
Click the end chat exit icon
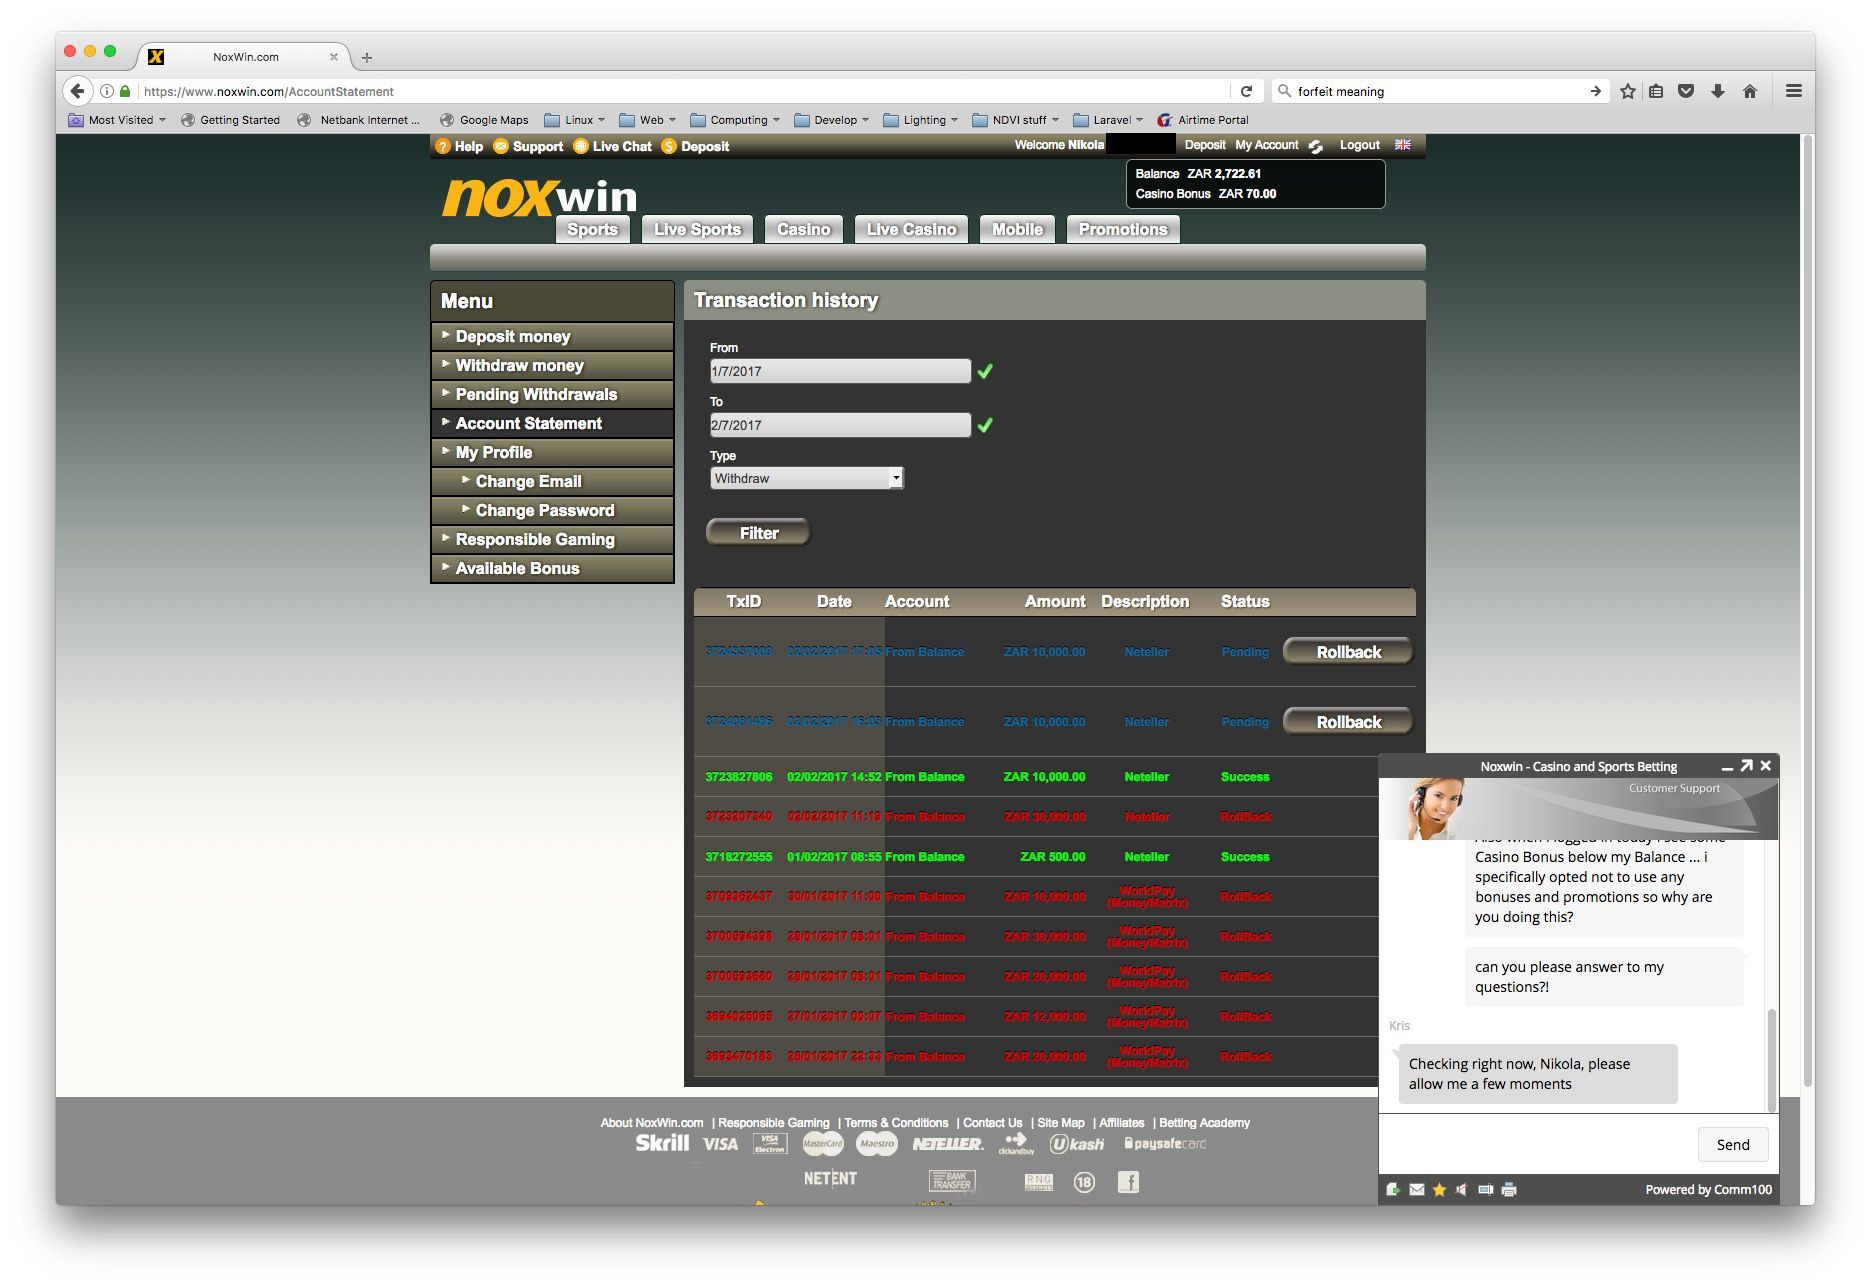(1393, 1190)
